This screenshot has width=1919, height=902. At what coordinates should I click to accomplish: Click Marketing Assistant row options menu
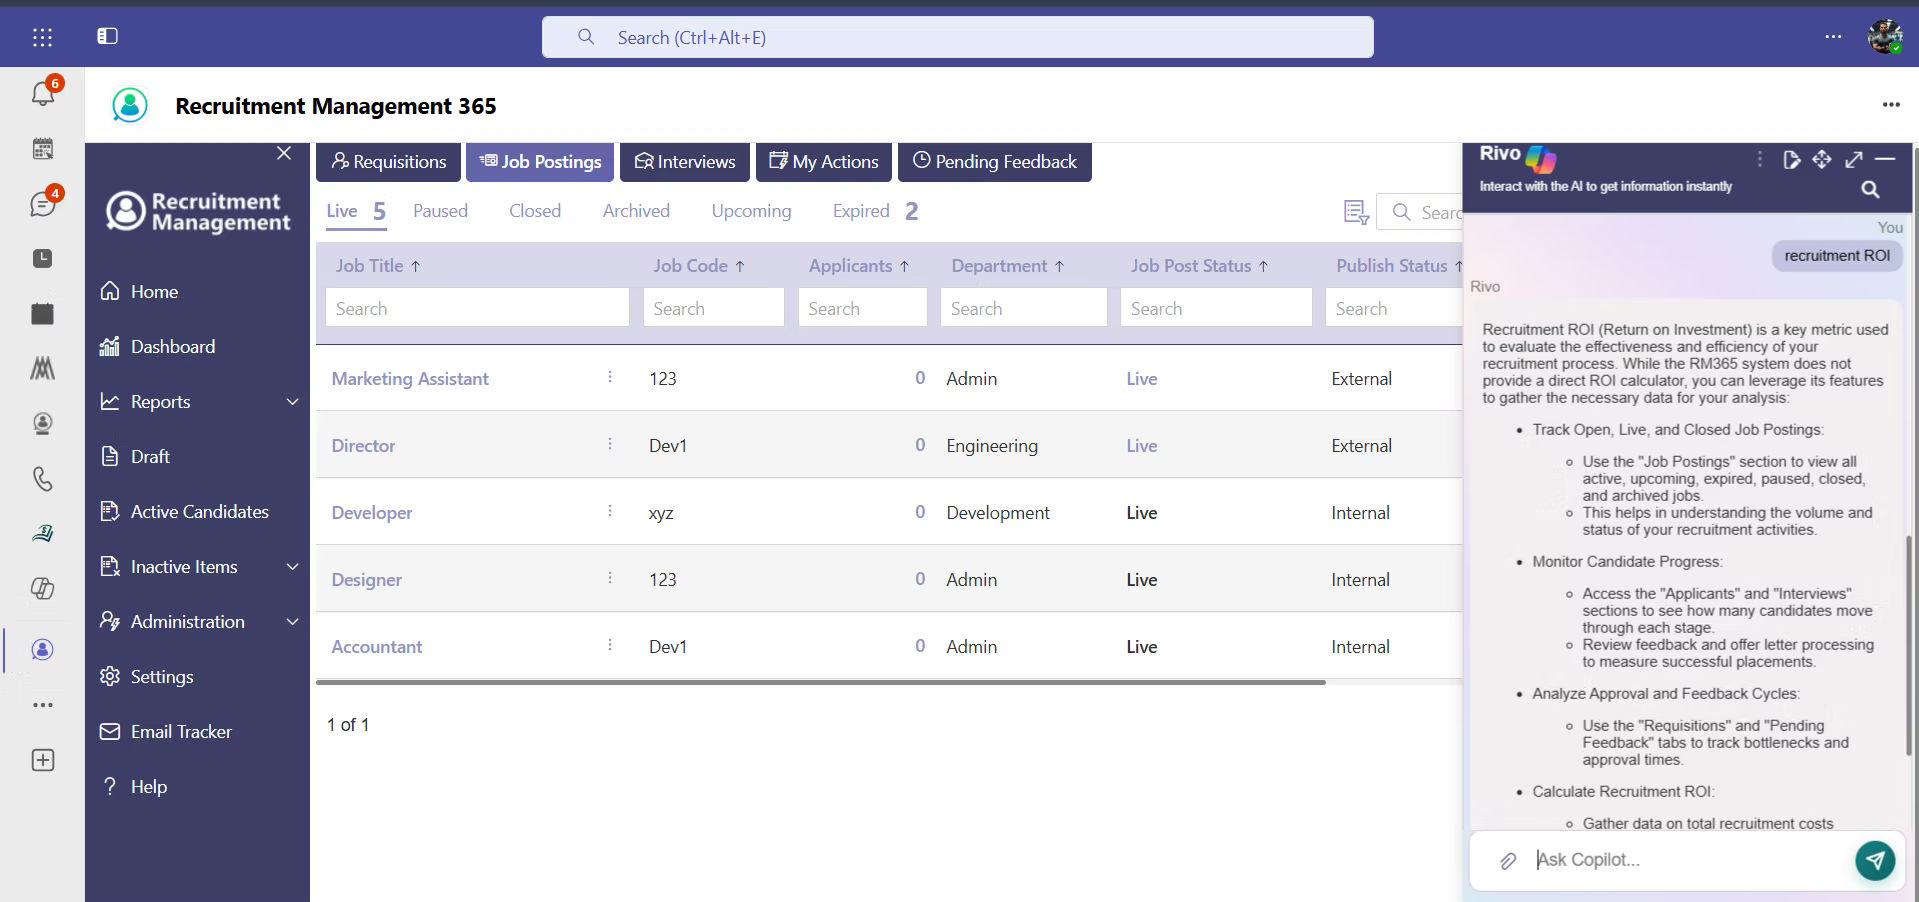click(x=610, y=377)
